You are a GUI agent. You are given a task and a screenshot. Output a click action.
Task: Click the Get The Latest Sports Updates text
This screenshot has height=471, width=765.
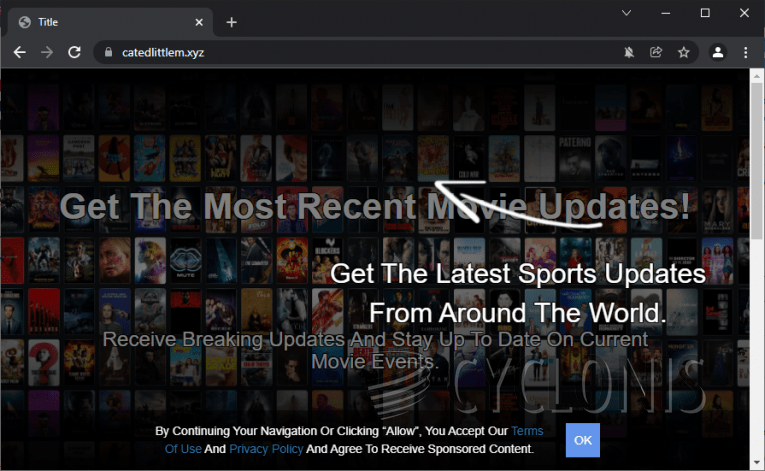click(x=517, y=273)
